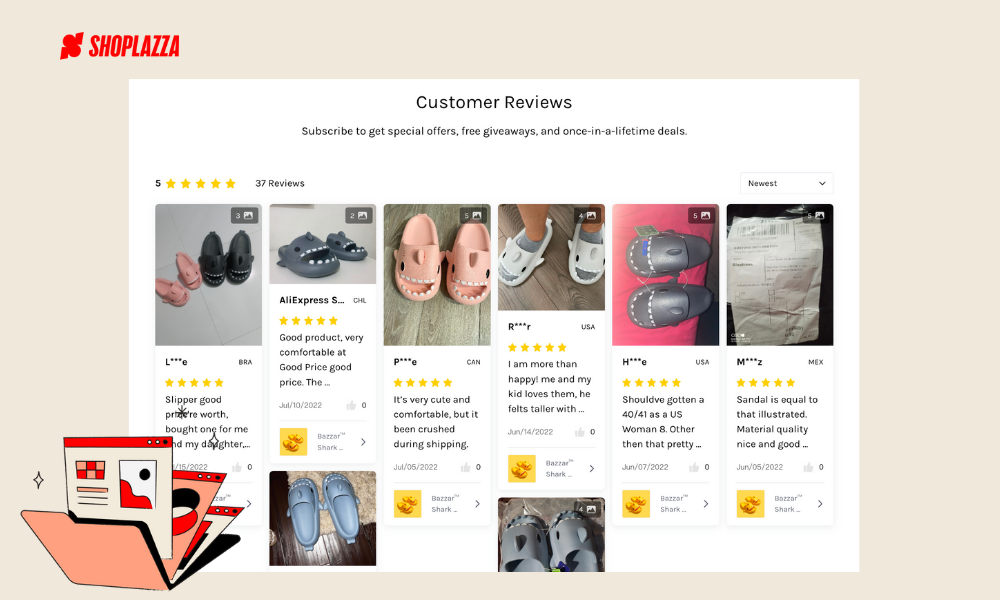Click image count icon on receipt photo
The image size is (1000, 600).
pyautogui.click(x=816, y=215)
